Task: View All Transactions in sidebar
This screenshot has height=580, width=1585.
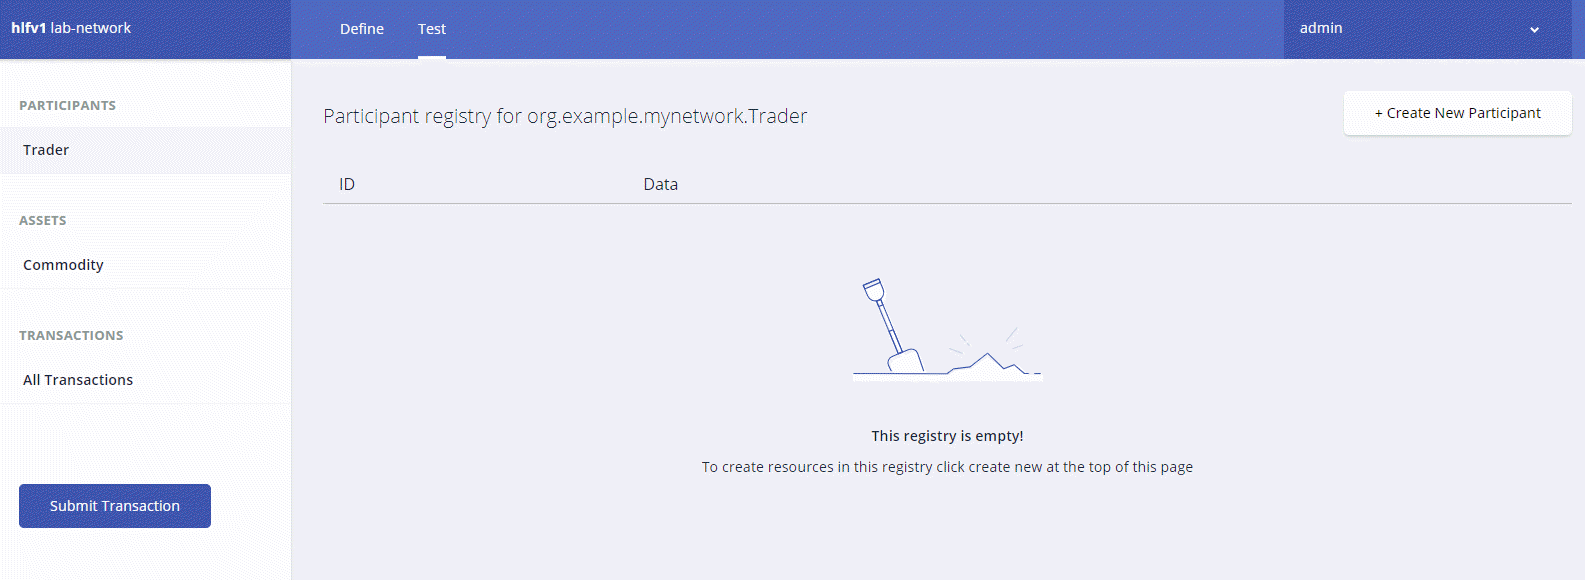Action: (78, 380)
